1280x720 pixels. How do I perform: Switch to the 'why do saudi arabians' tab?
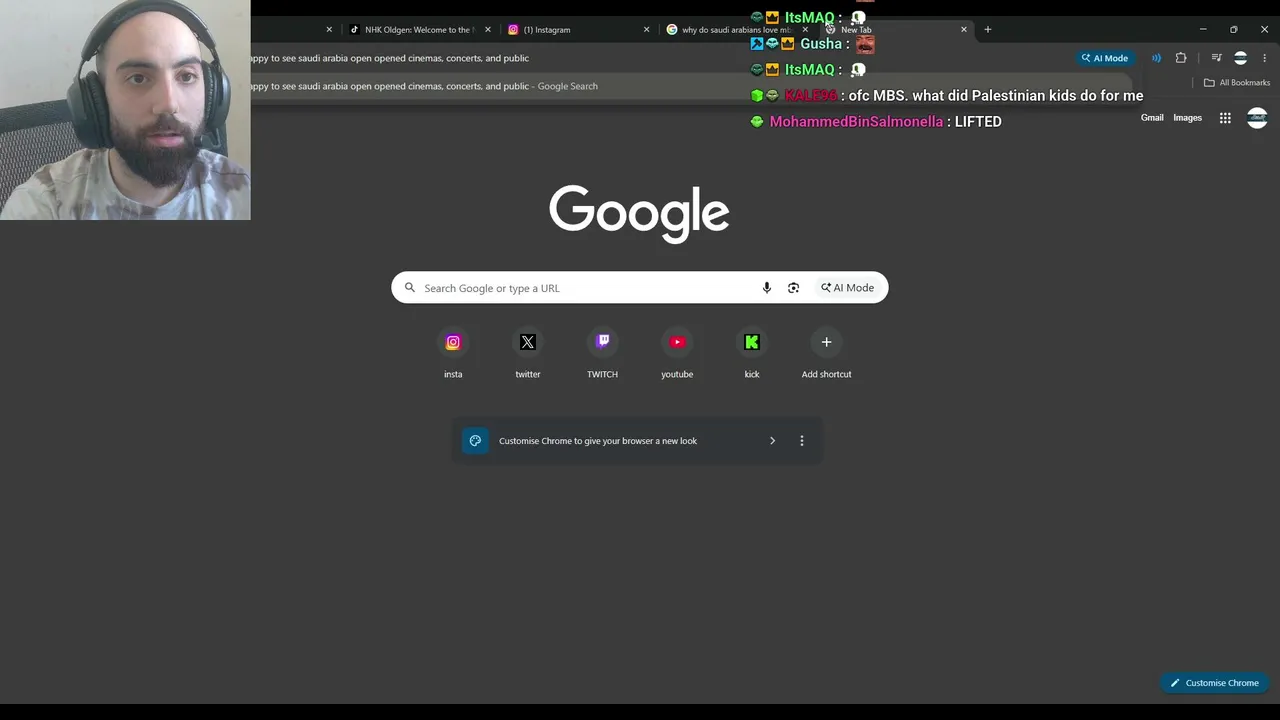pyautogui.click(x=736, y=30)
